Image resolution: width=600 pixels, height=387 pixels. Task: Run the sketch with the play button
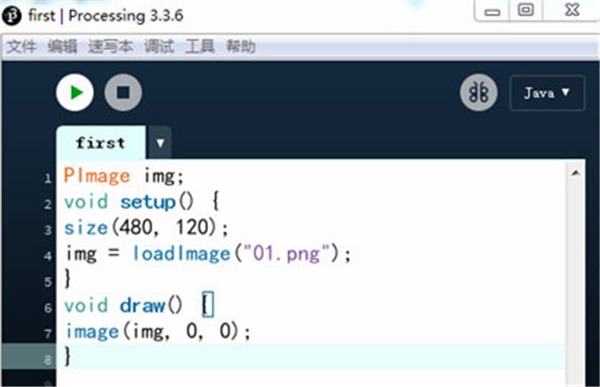(75, 92)
